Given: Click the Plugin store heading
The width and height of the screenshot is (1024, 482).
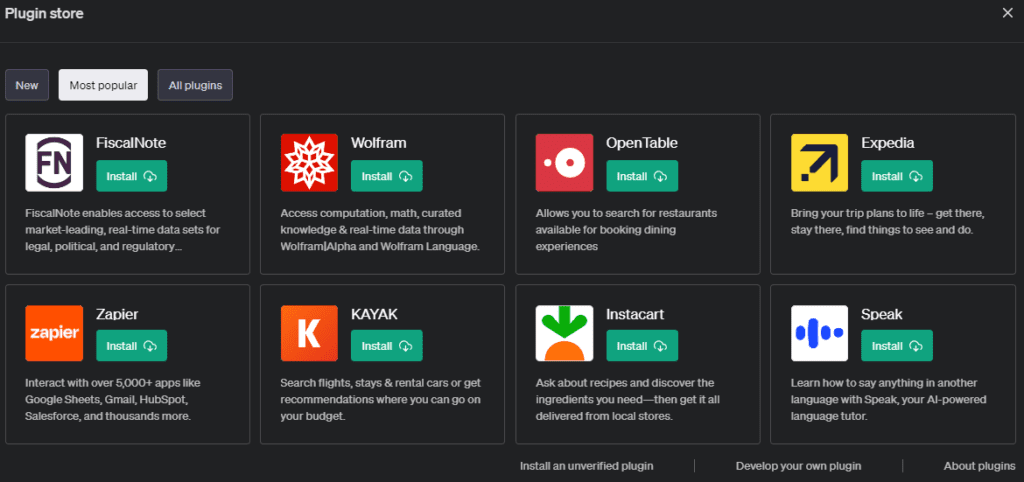Looking at the screenshot, I should pyautogui.click(x=44, y=13).
